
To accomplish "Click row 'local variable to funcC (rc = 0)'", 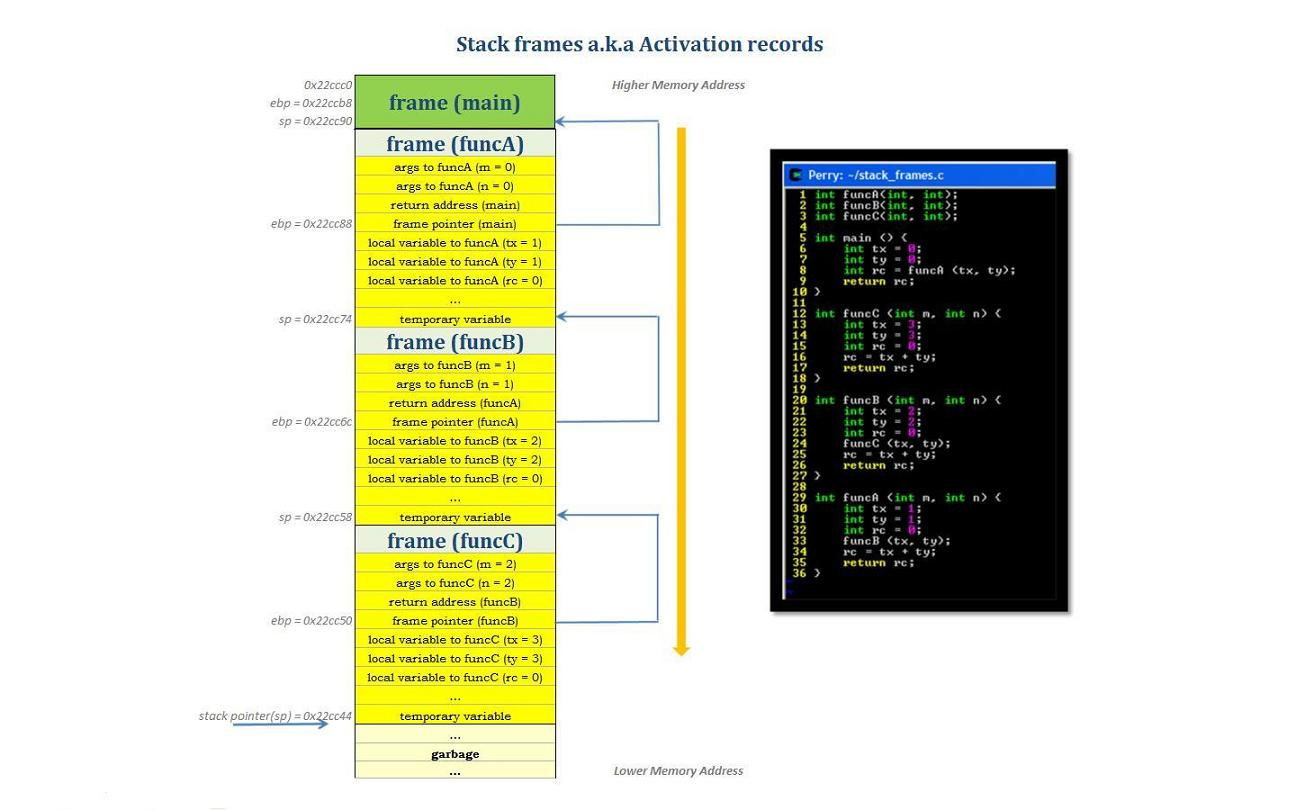I will coord(455,678).
